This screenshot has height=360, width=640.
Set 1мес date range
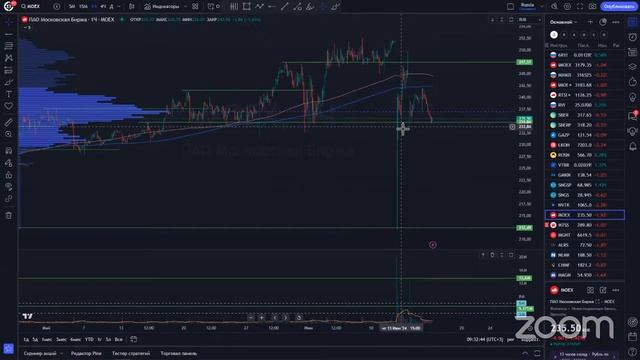pos(47,340)
